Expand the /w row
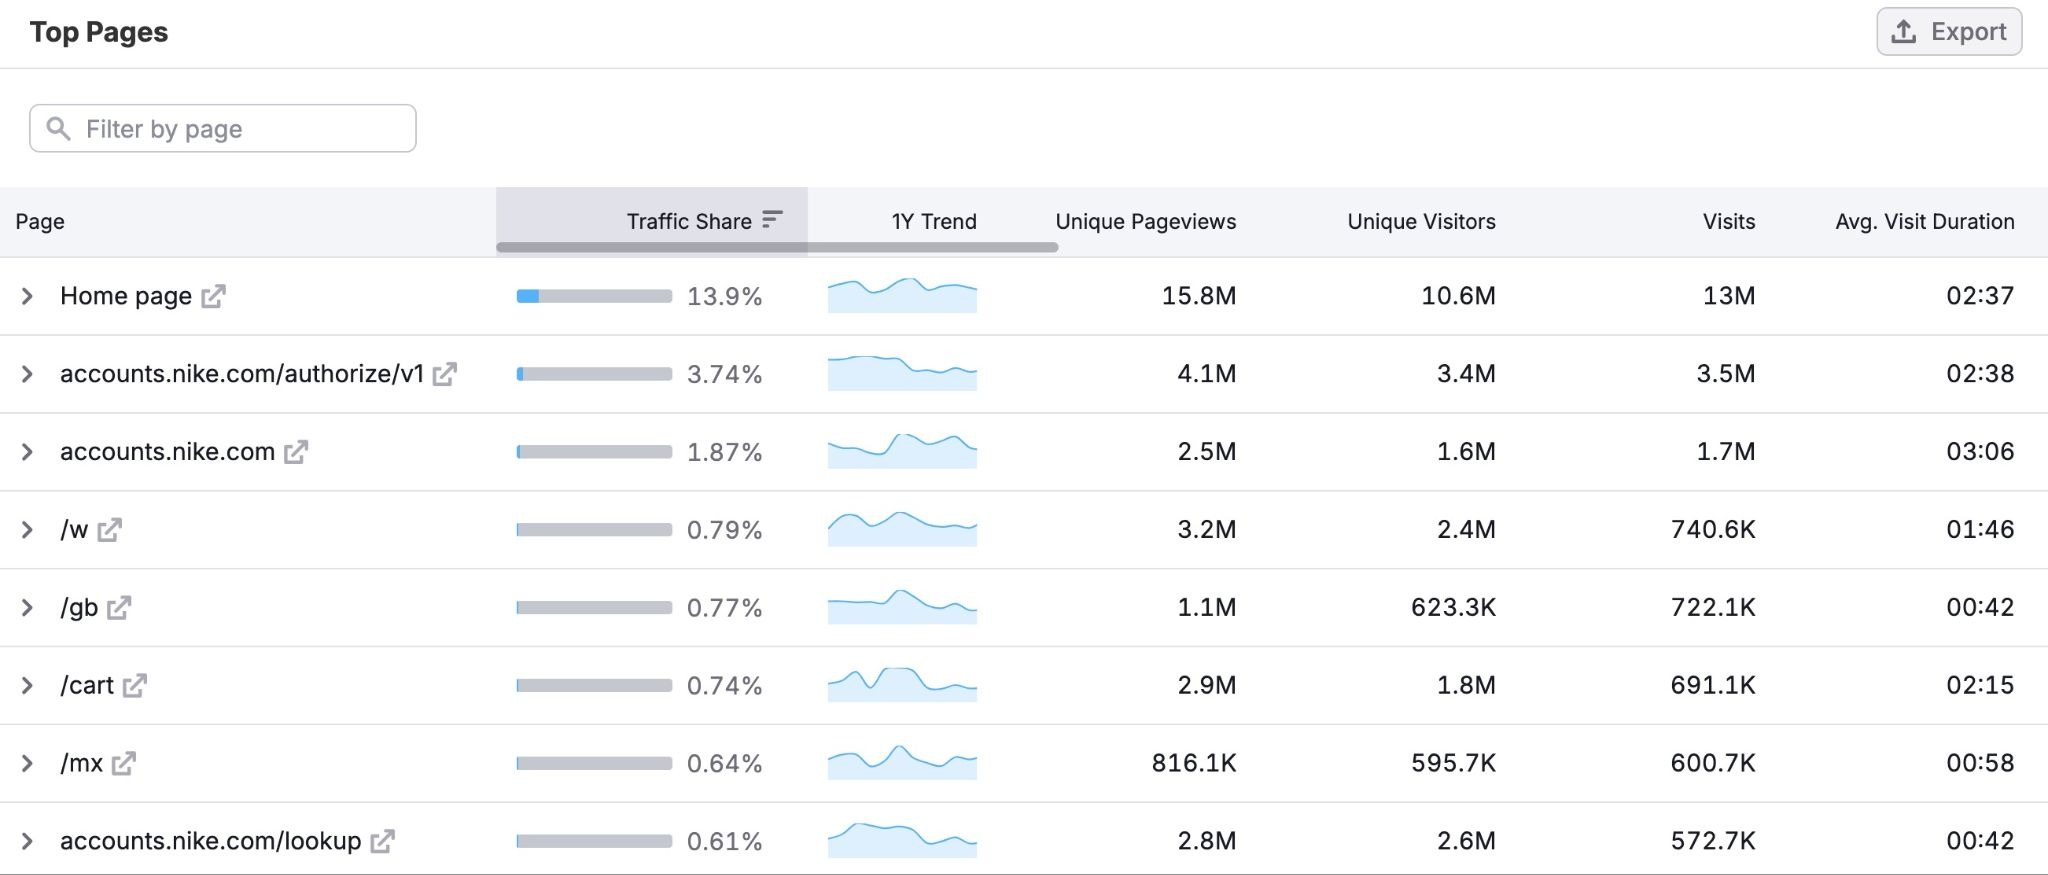This screenshot has width=2048, height=875. [28, 530]
